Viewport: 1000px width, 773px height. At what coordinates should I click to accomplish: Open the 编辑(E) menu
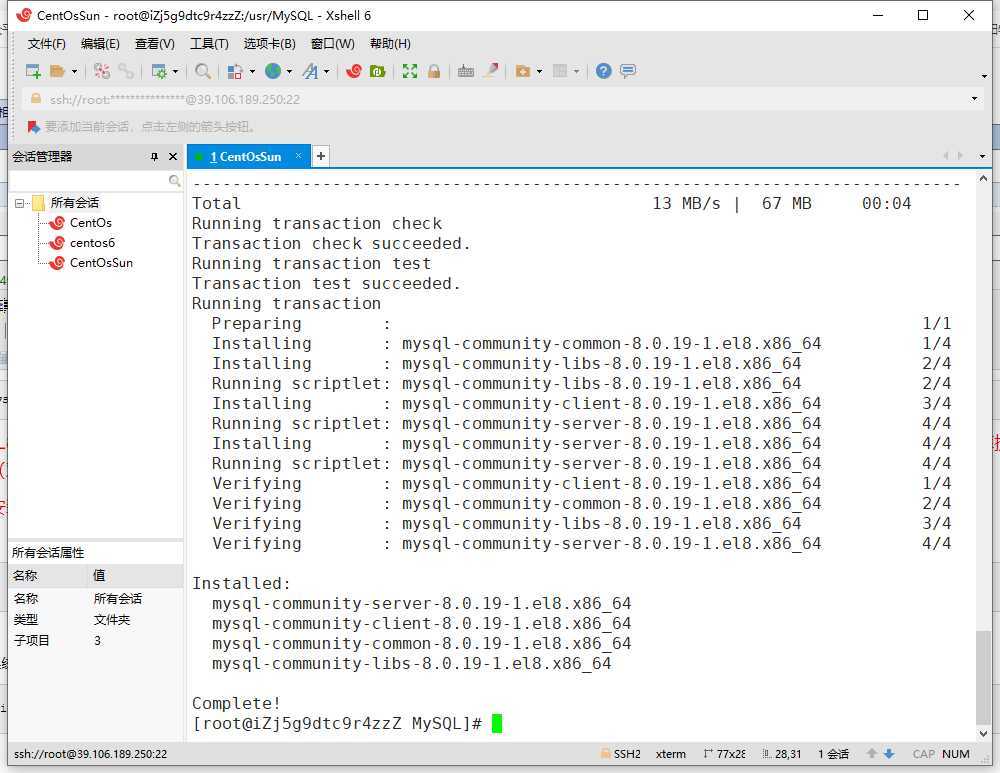click(x=100, y=44)
